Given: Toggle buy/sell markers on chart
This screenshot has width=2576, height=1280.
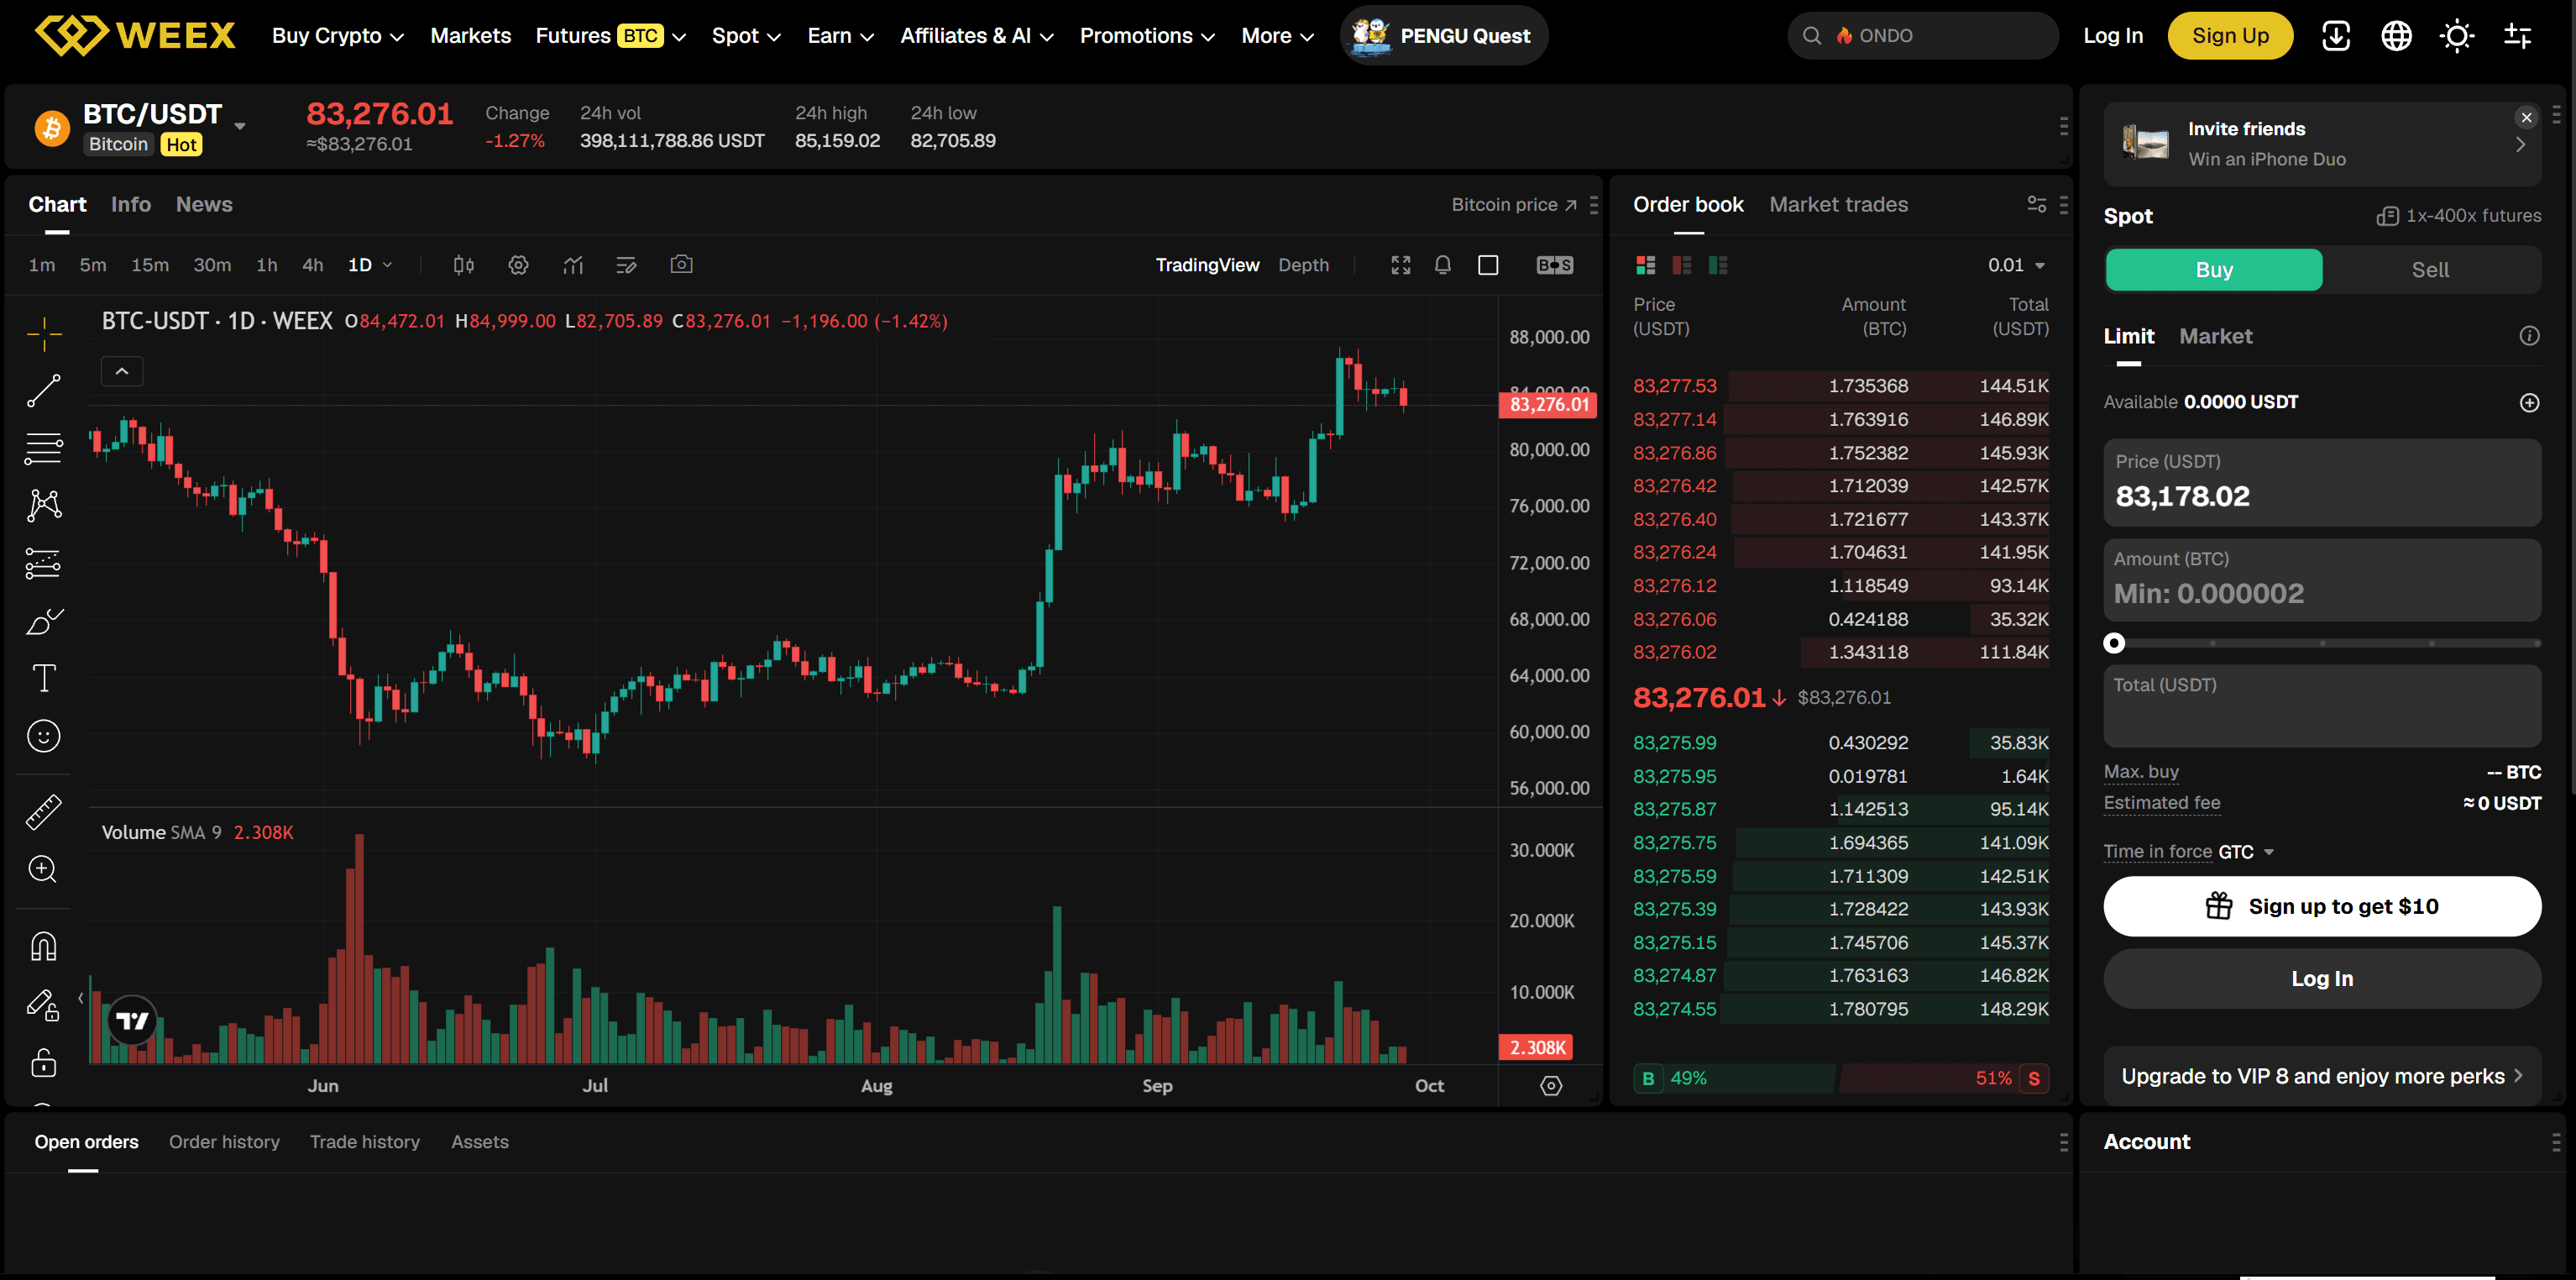Looking at the screenshot, I should click(x=1555, y=265).
